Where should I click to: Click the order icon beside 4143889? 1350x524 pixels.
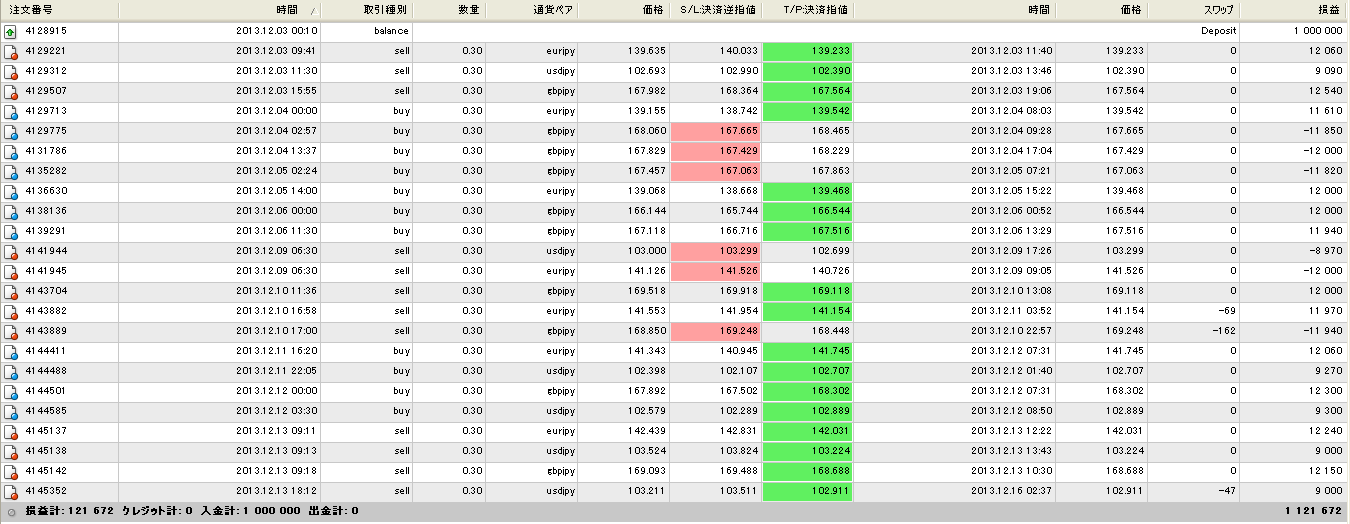coord(11,331)
